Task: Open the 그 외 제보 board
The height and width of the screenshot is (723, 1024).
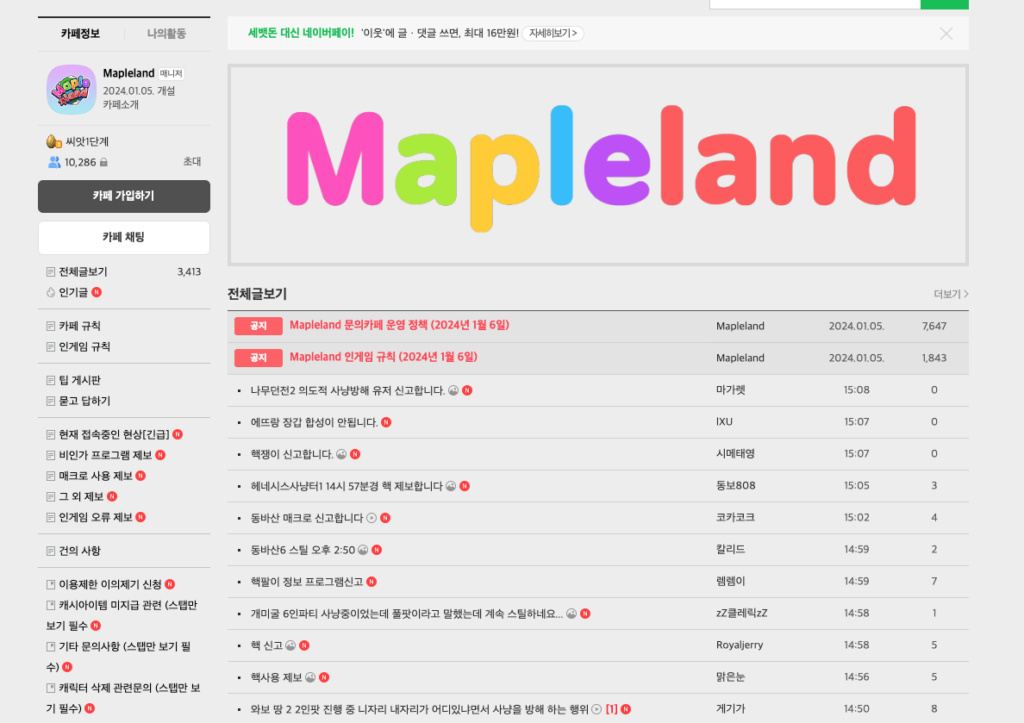Action: (x=81, y=497)
